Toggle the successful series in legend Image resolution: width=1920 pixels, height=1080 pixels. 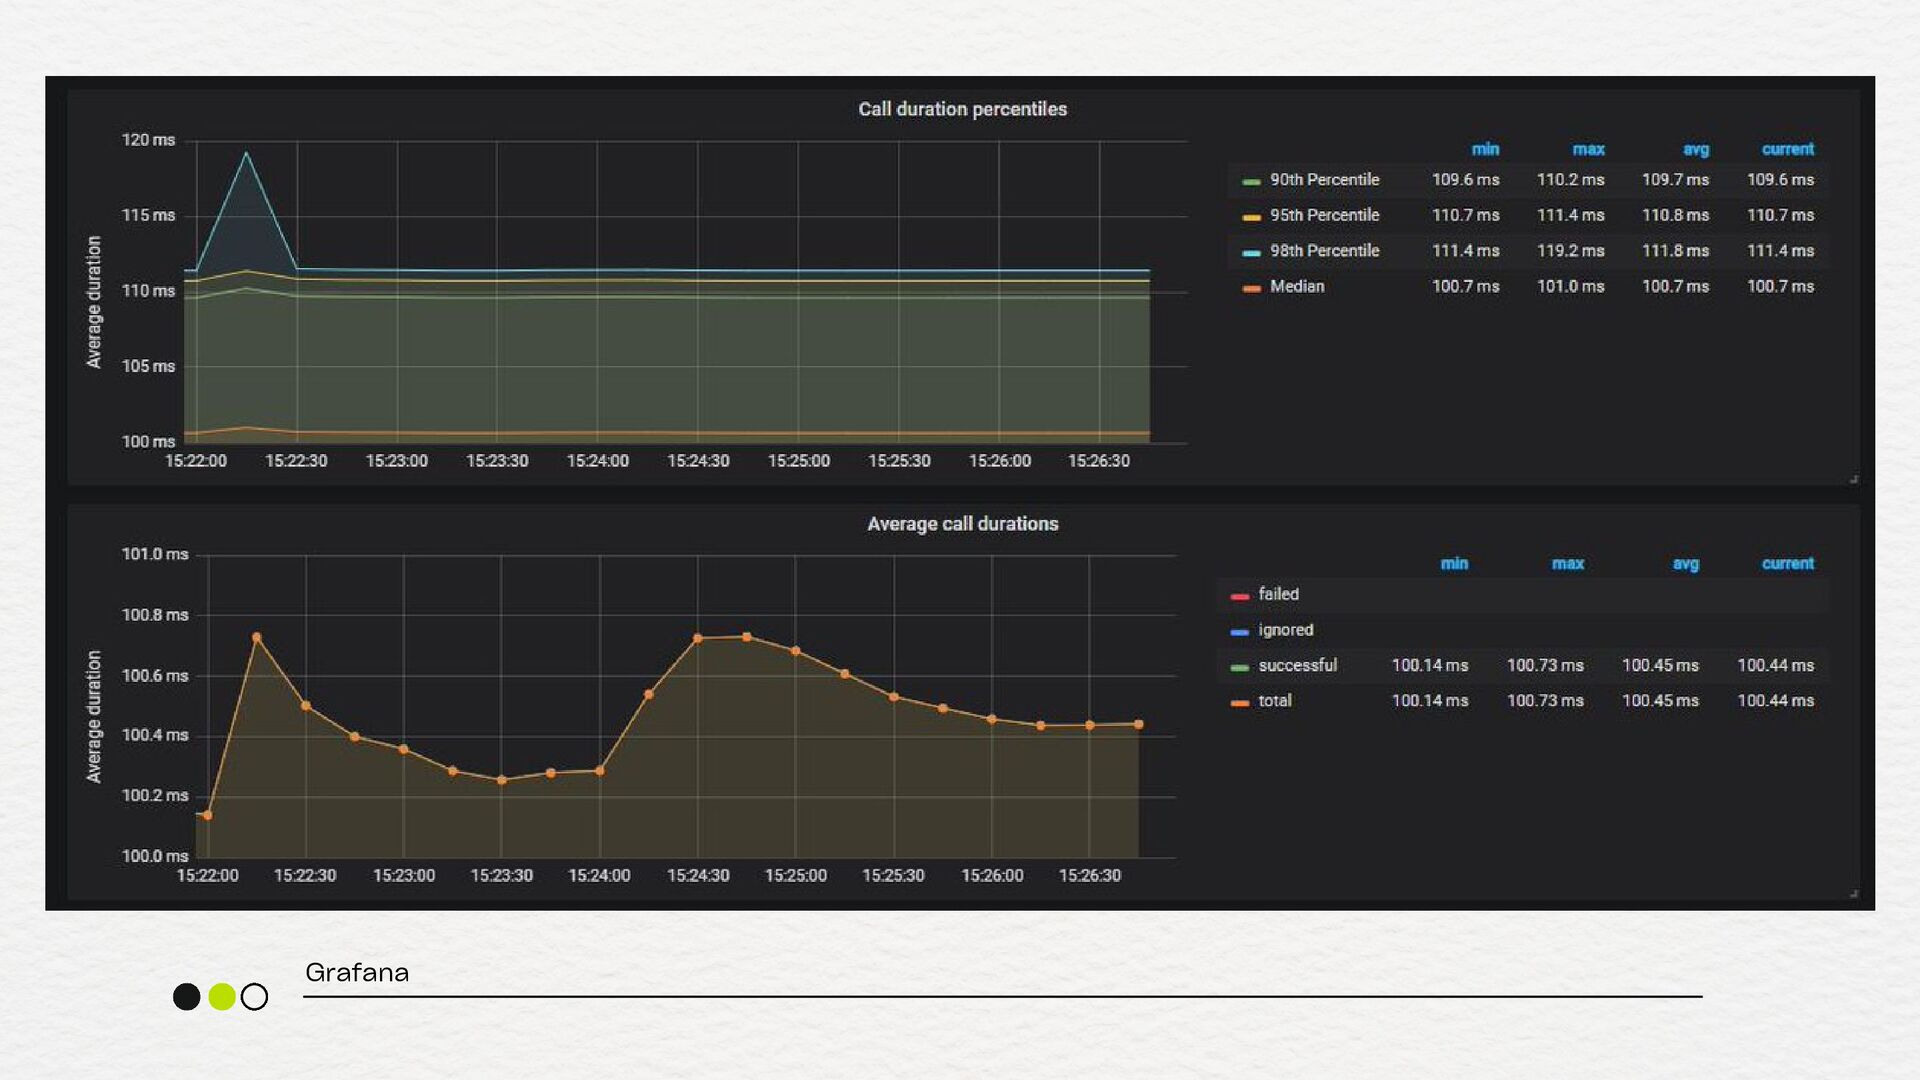1297,665
